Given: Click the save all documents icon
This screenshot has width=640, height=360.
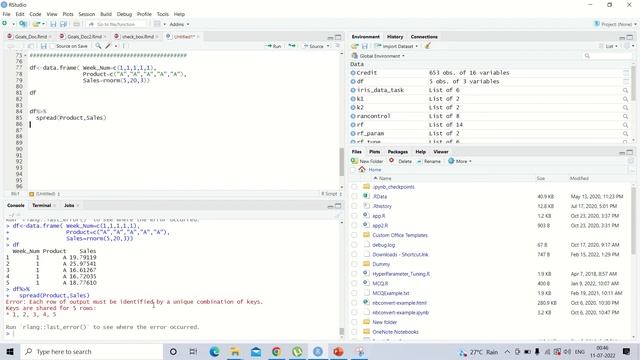Looking at the screenshot, I should [x=63, y=24].
